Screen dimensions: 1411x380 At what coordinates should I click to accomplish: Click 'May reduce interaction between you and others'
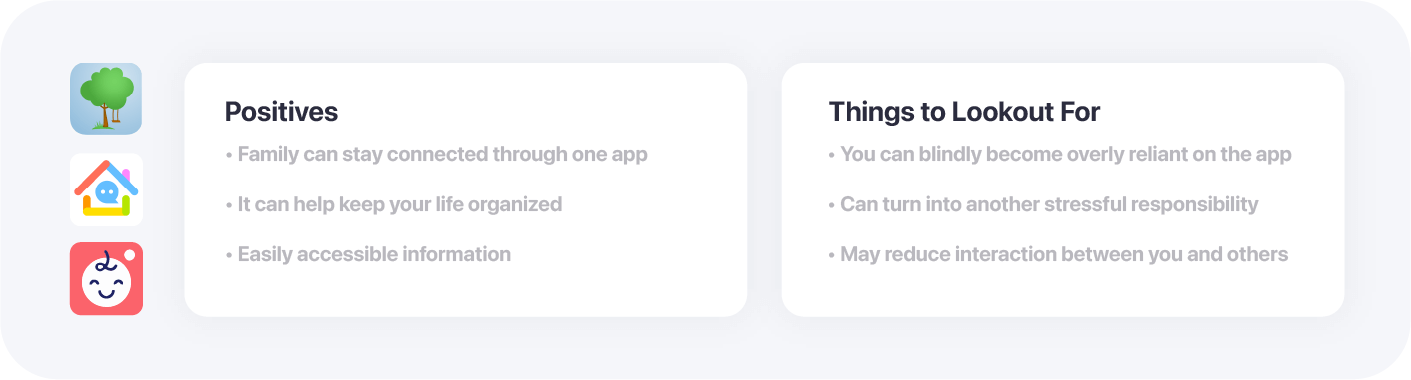(1058, 254)
